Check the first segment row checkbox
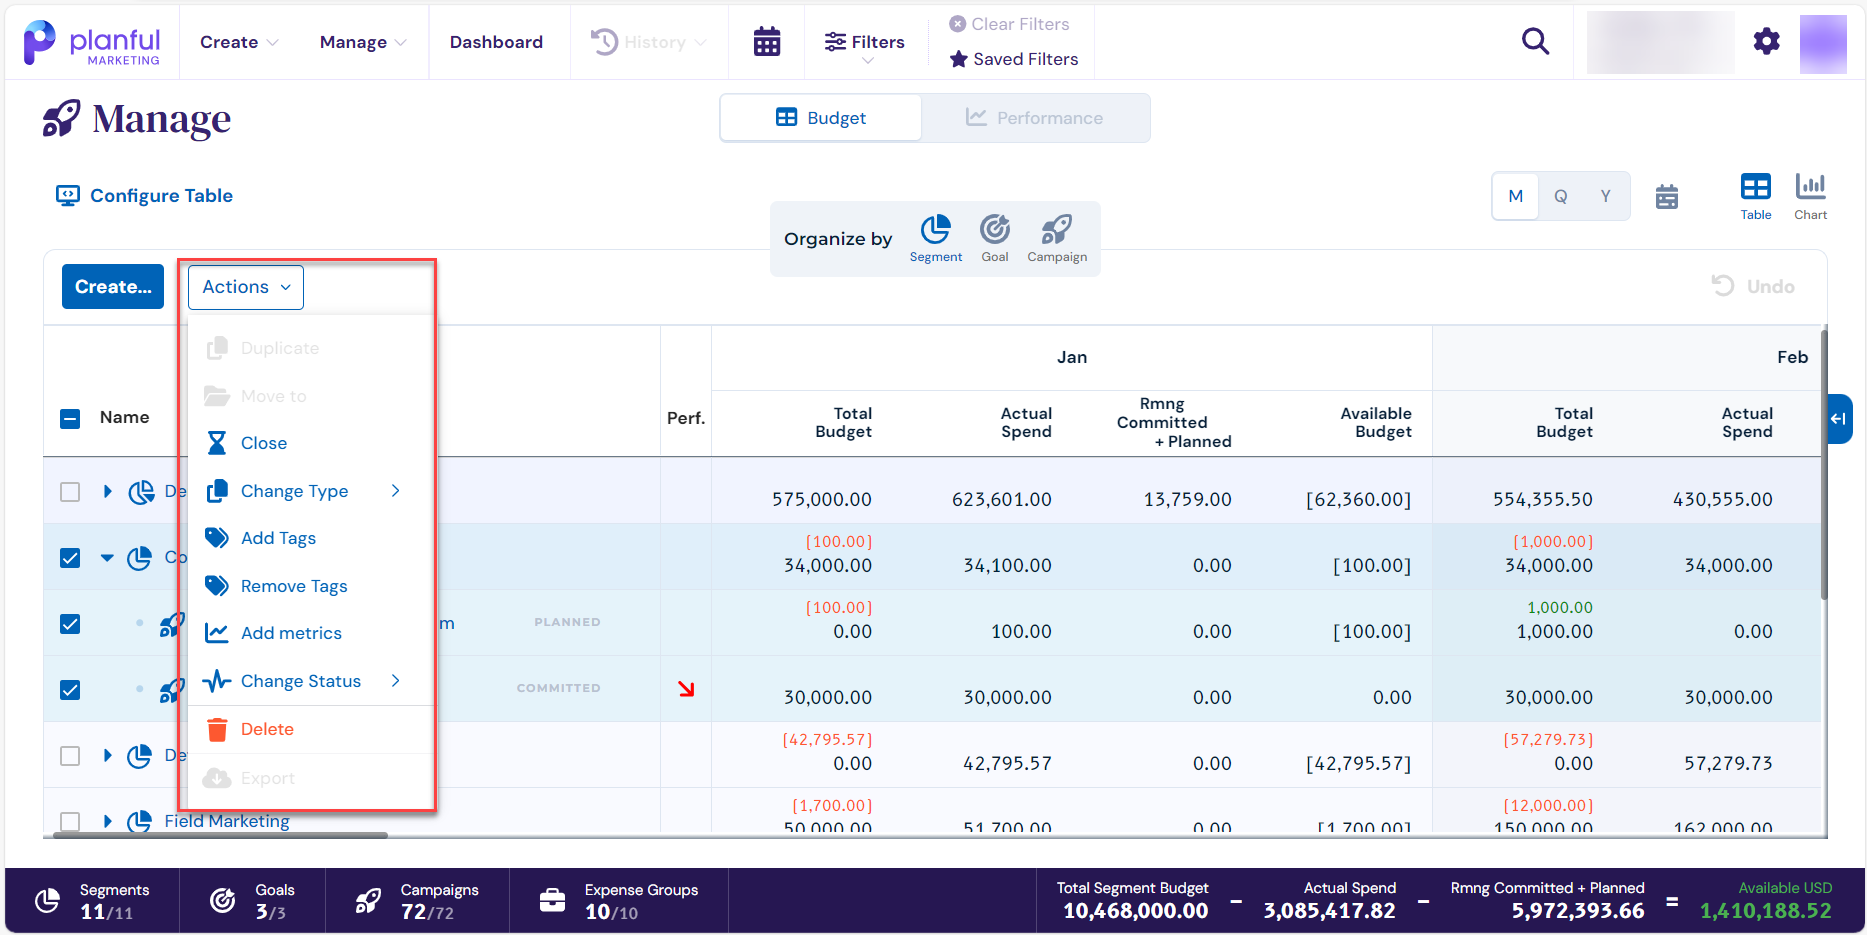Image resolution: width=1867 pixels, height=935 pixels. pos(70,492)
